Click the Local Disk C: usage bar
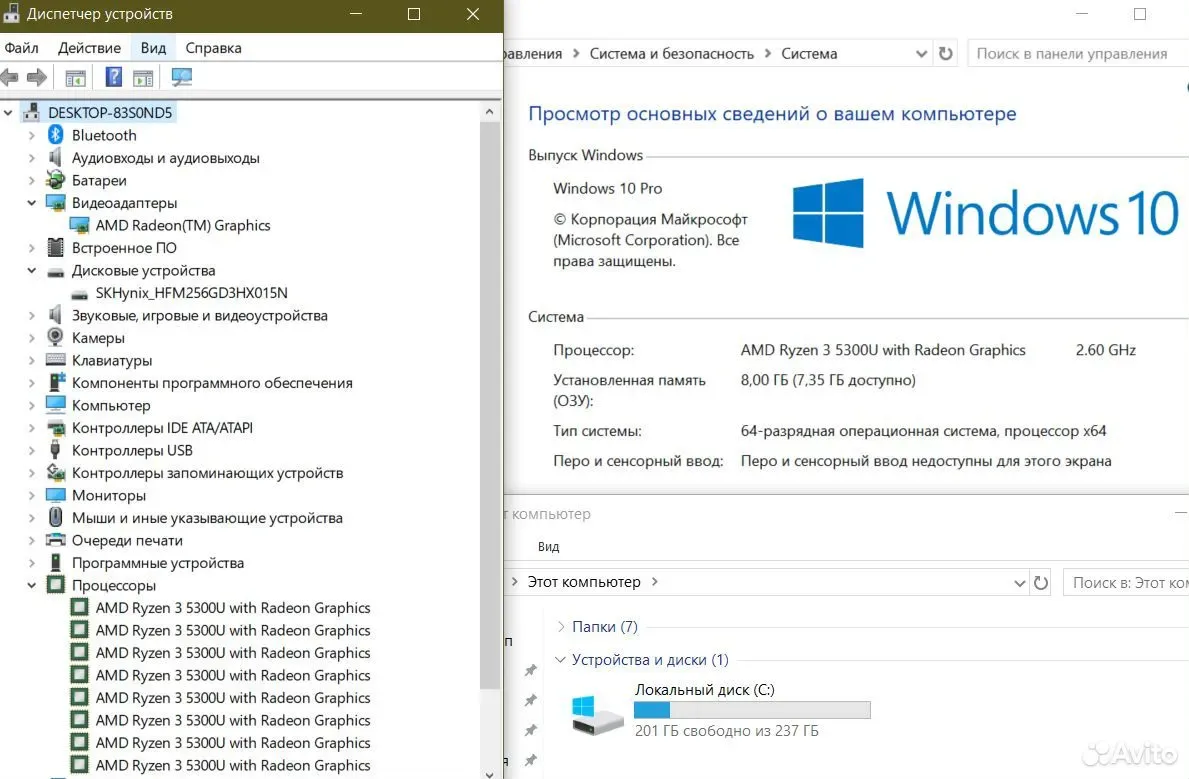Image resolution: width=1189 pixels, height=779 pixels. [x=752, y=710]
